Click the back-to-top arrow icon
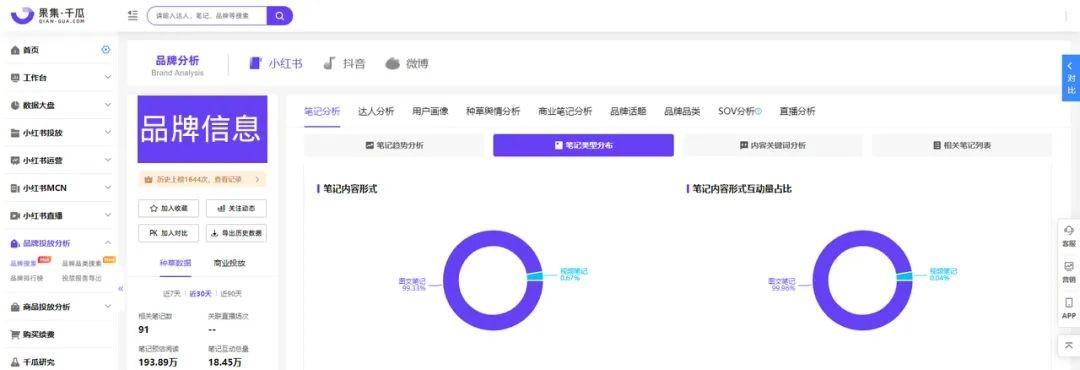 click(x=1068, y=345)
